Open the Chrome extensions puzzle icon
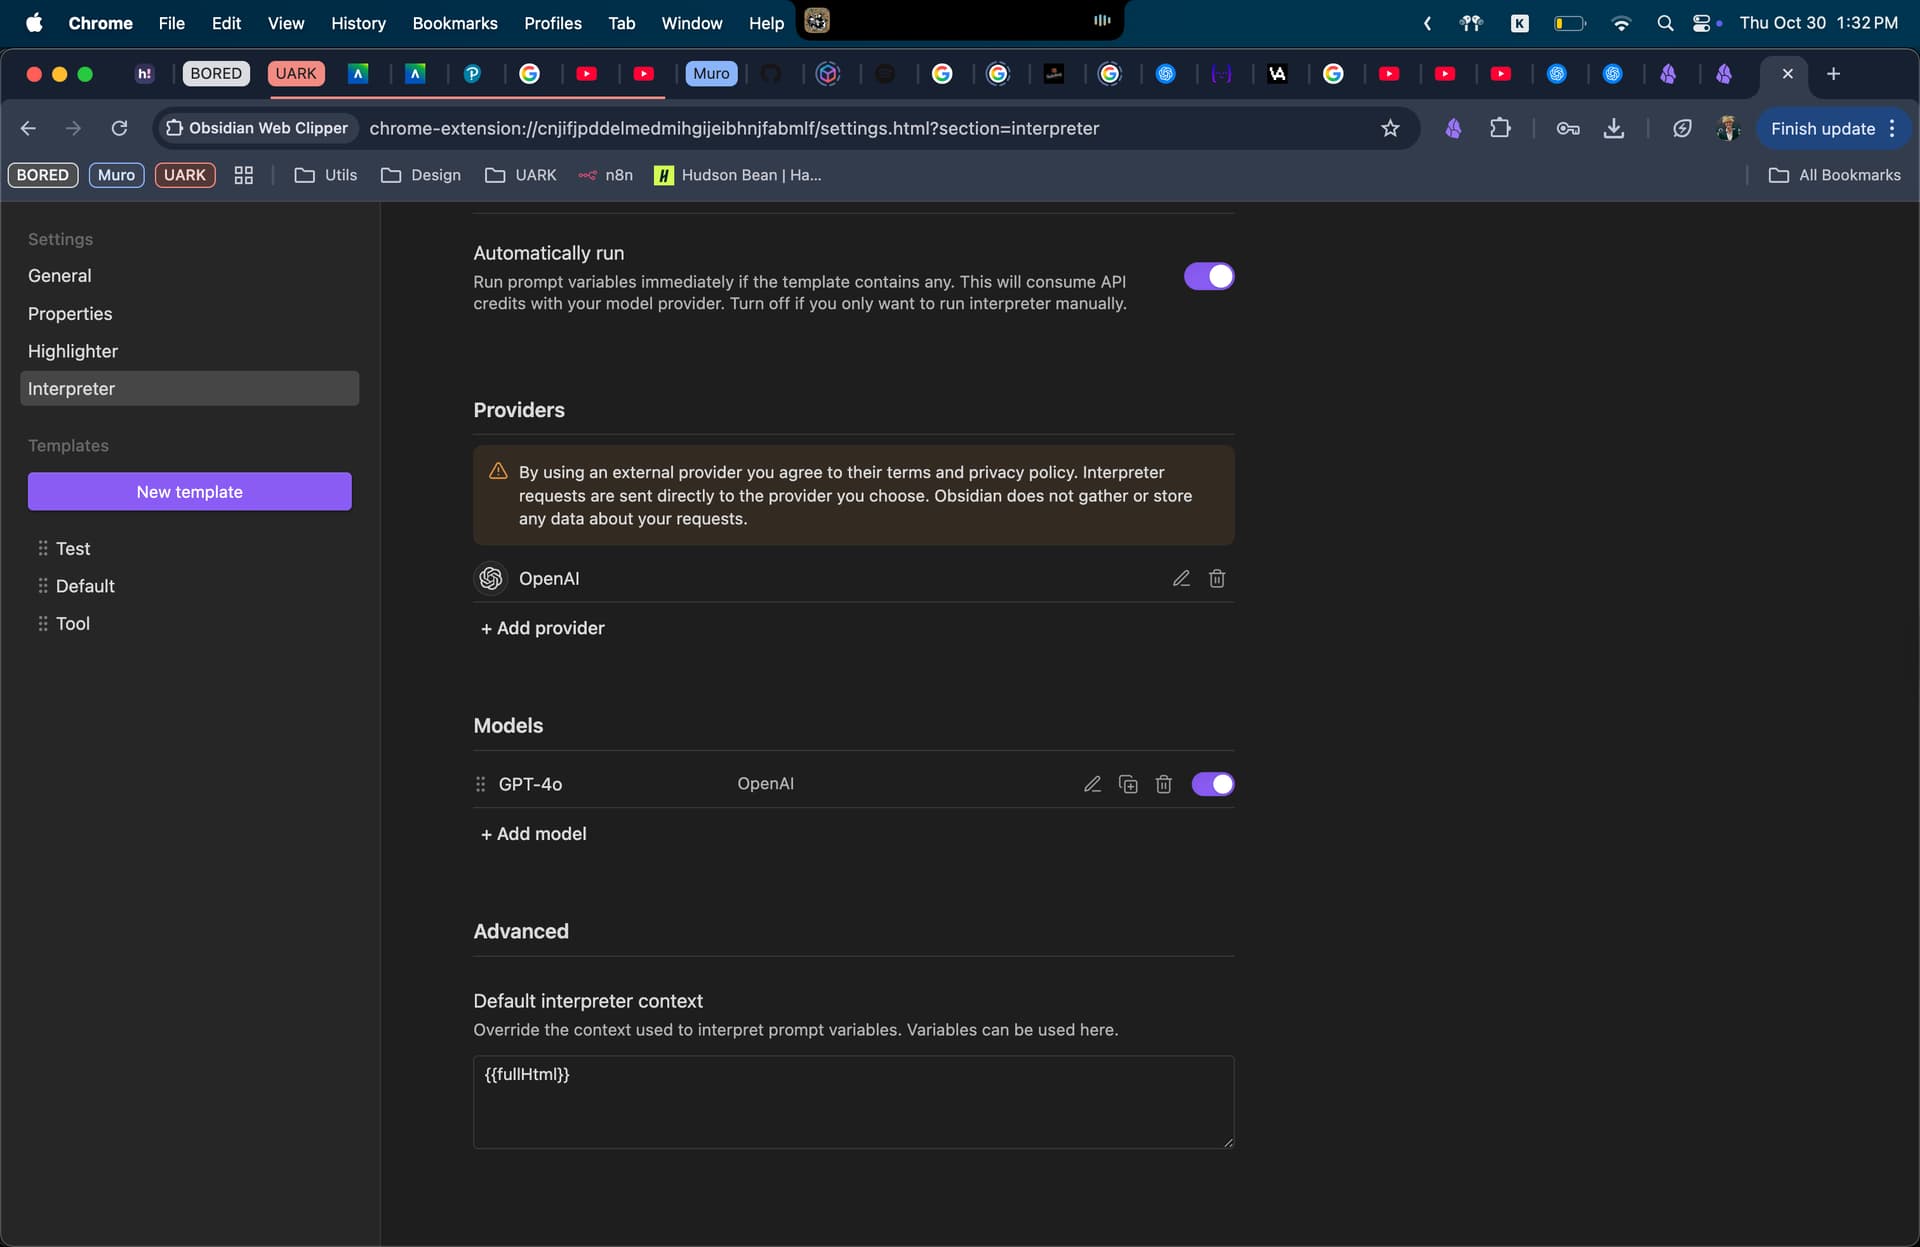This screenshot has height=1247, width=1920. tap(1499, 128)
